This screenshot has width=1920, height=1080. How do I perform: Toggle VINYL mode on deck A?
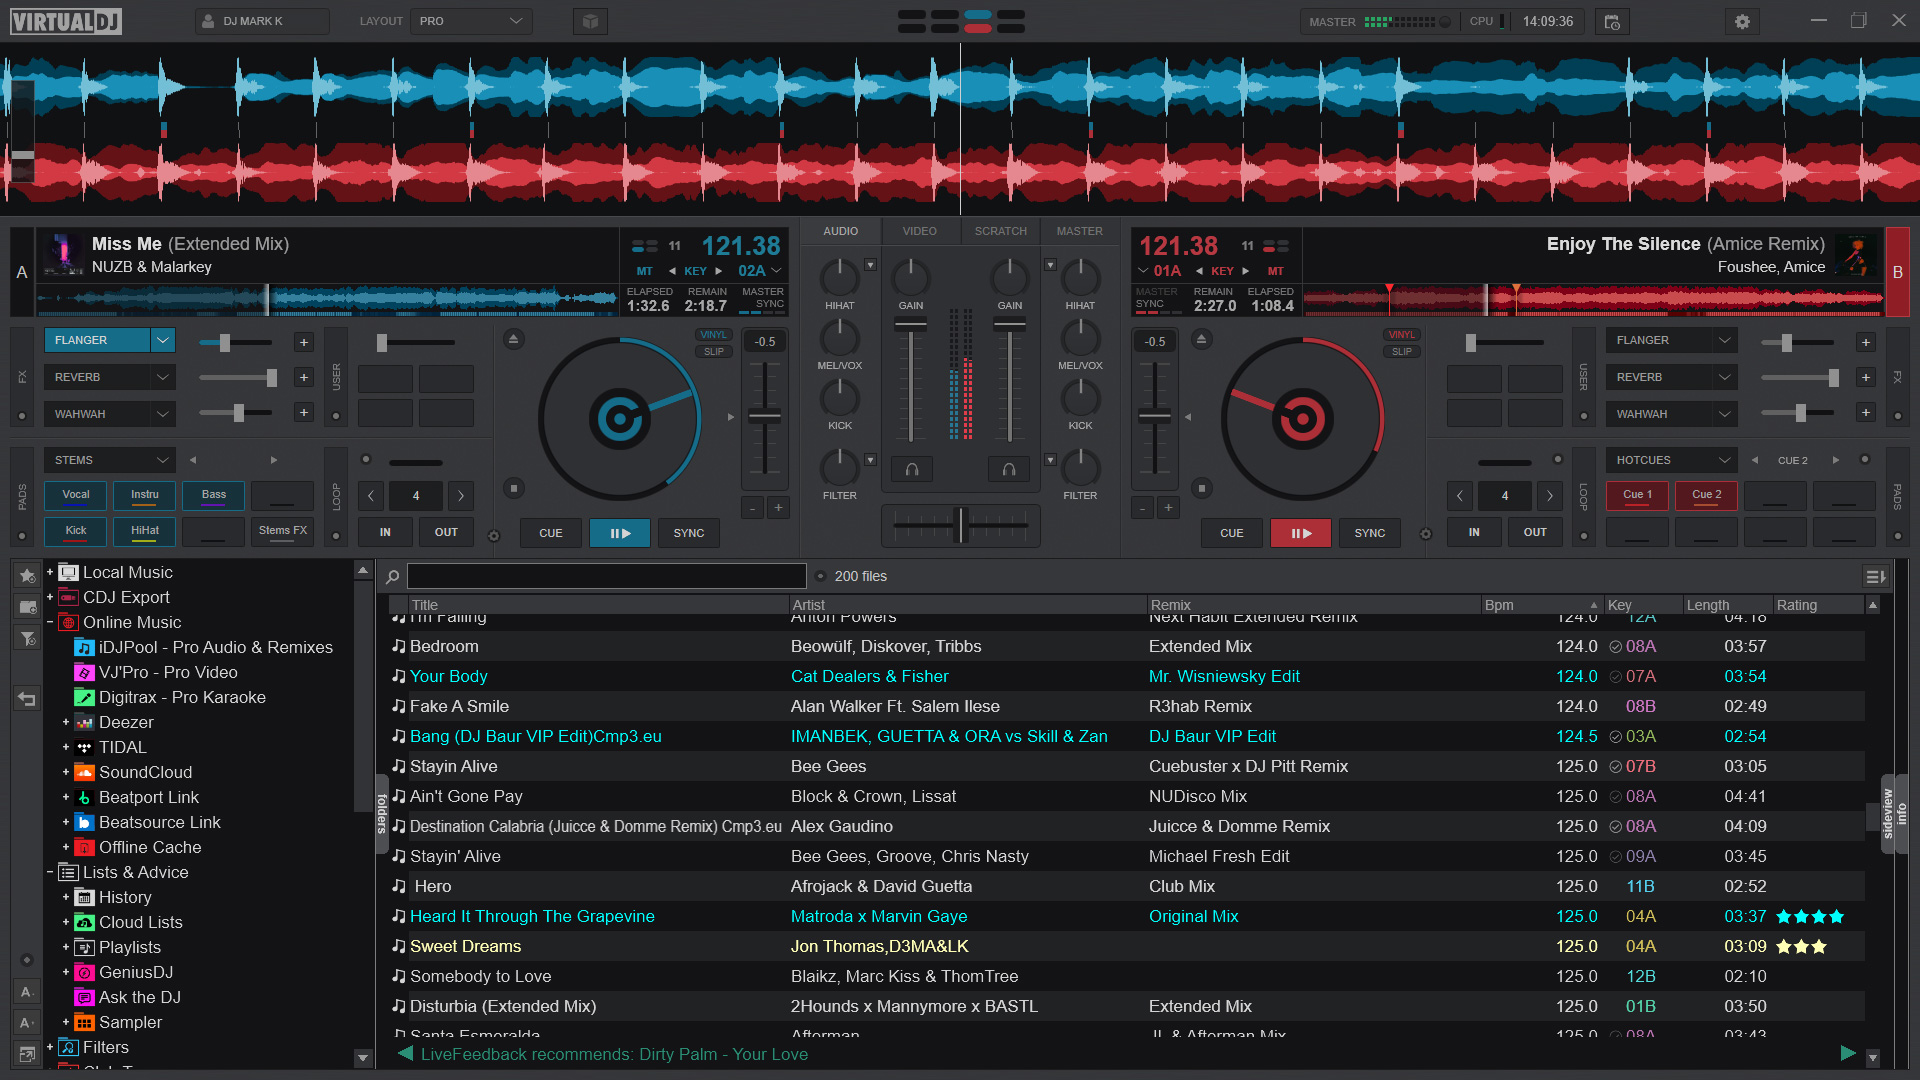click(x=713, y=335)
